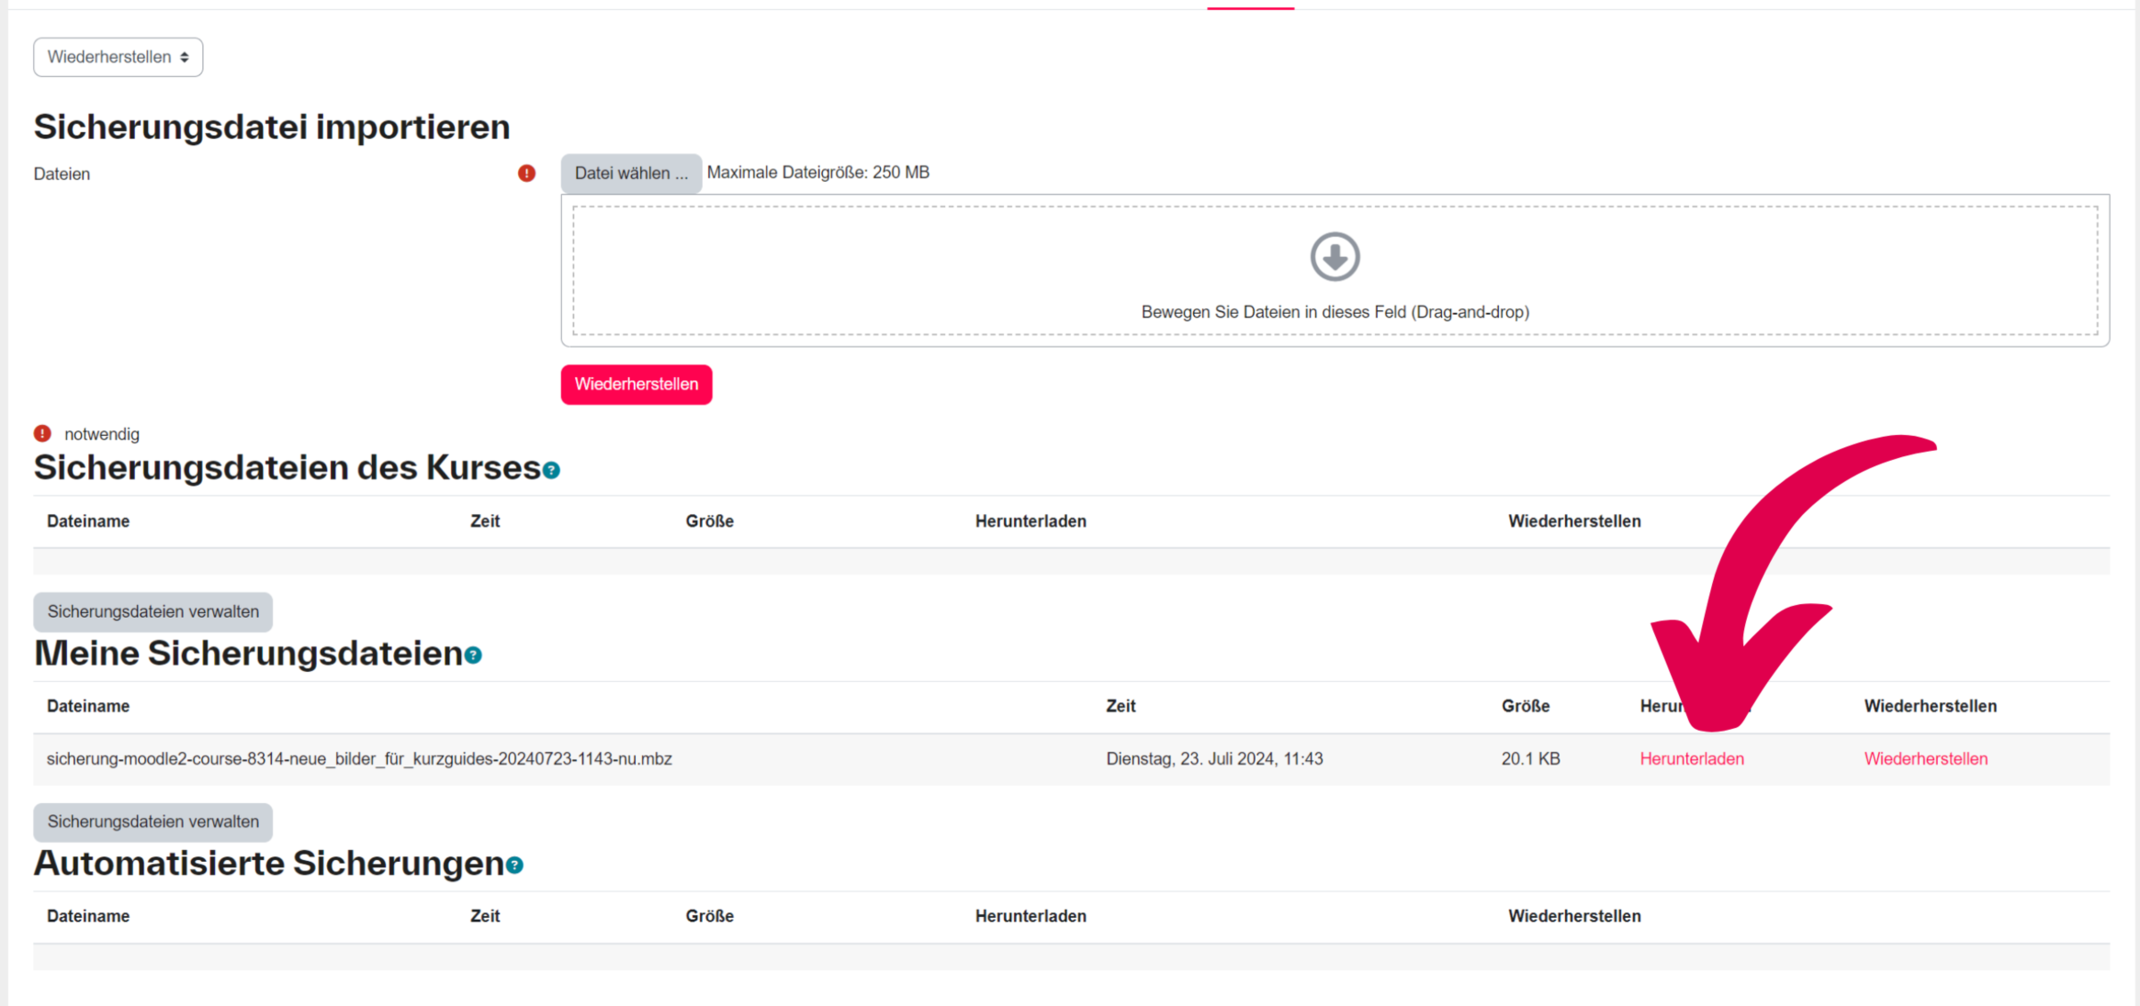Image resolution: width=2140 pixels, height=1006 pixels.
Task: Click the red exclamation icon next to 'notwendig'
Action: click(x=42, y=433)
